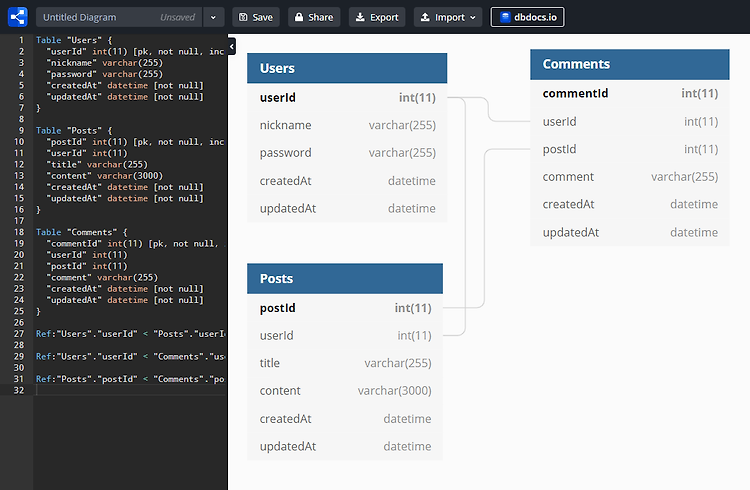Click comment row in Comments table

coord(629,177)
